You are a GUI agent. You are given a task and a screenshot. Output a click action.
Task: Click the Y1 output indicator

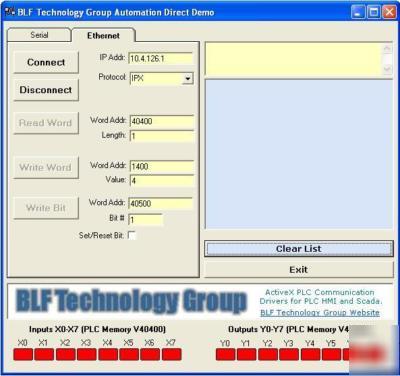247,355
